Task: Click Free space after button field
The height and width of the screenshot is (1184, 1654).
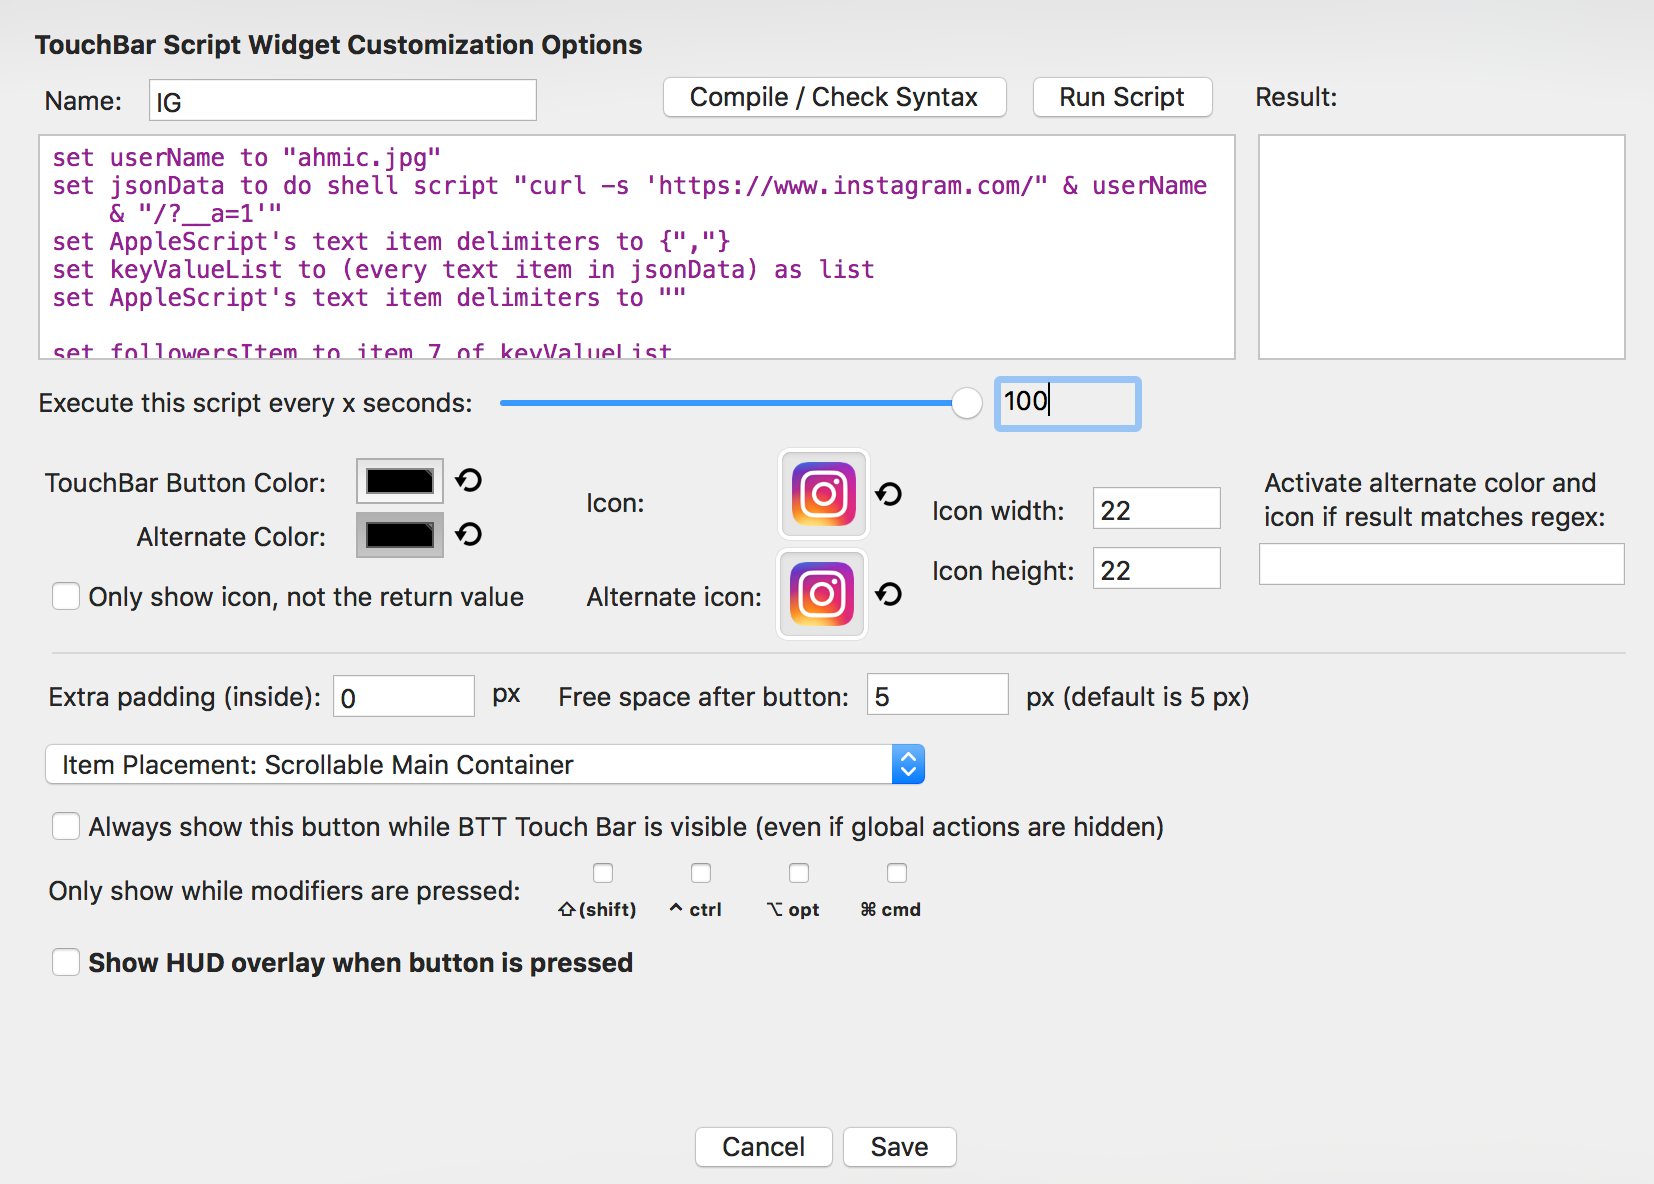Action: (x=938, y=694)
